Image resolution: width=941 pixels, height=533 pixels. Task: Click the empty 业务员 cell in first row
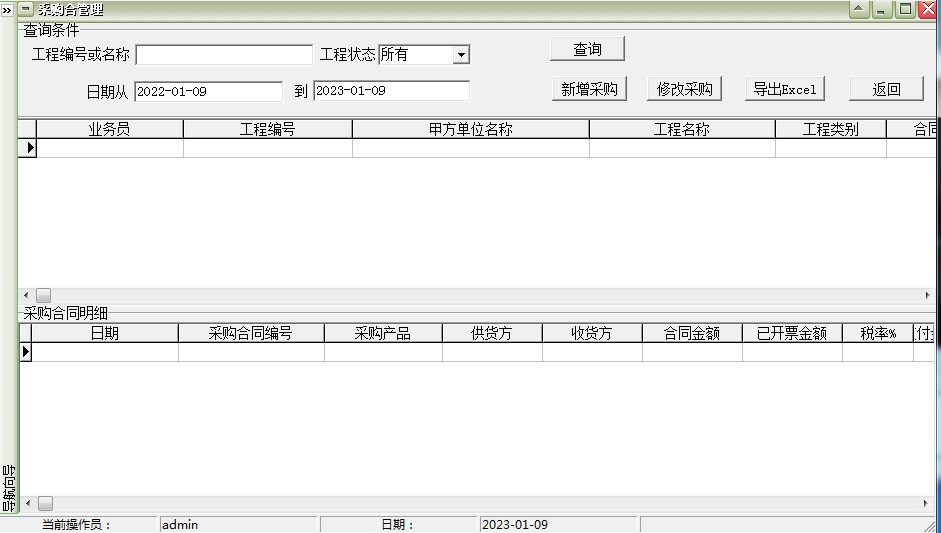pos(110,148)
